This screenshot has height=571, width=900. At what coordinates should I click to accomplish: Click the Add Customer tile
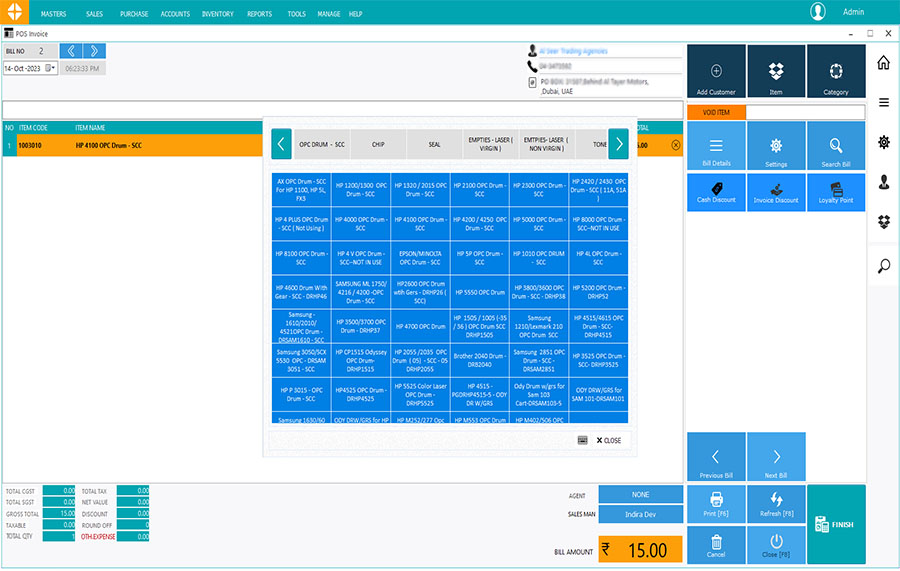pos(716,71)
